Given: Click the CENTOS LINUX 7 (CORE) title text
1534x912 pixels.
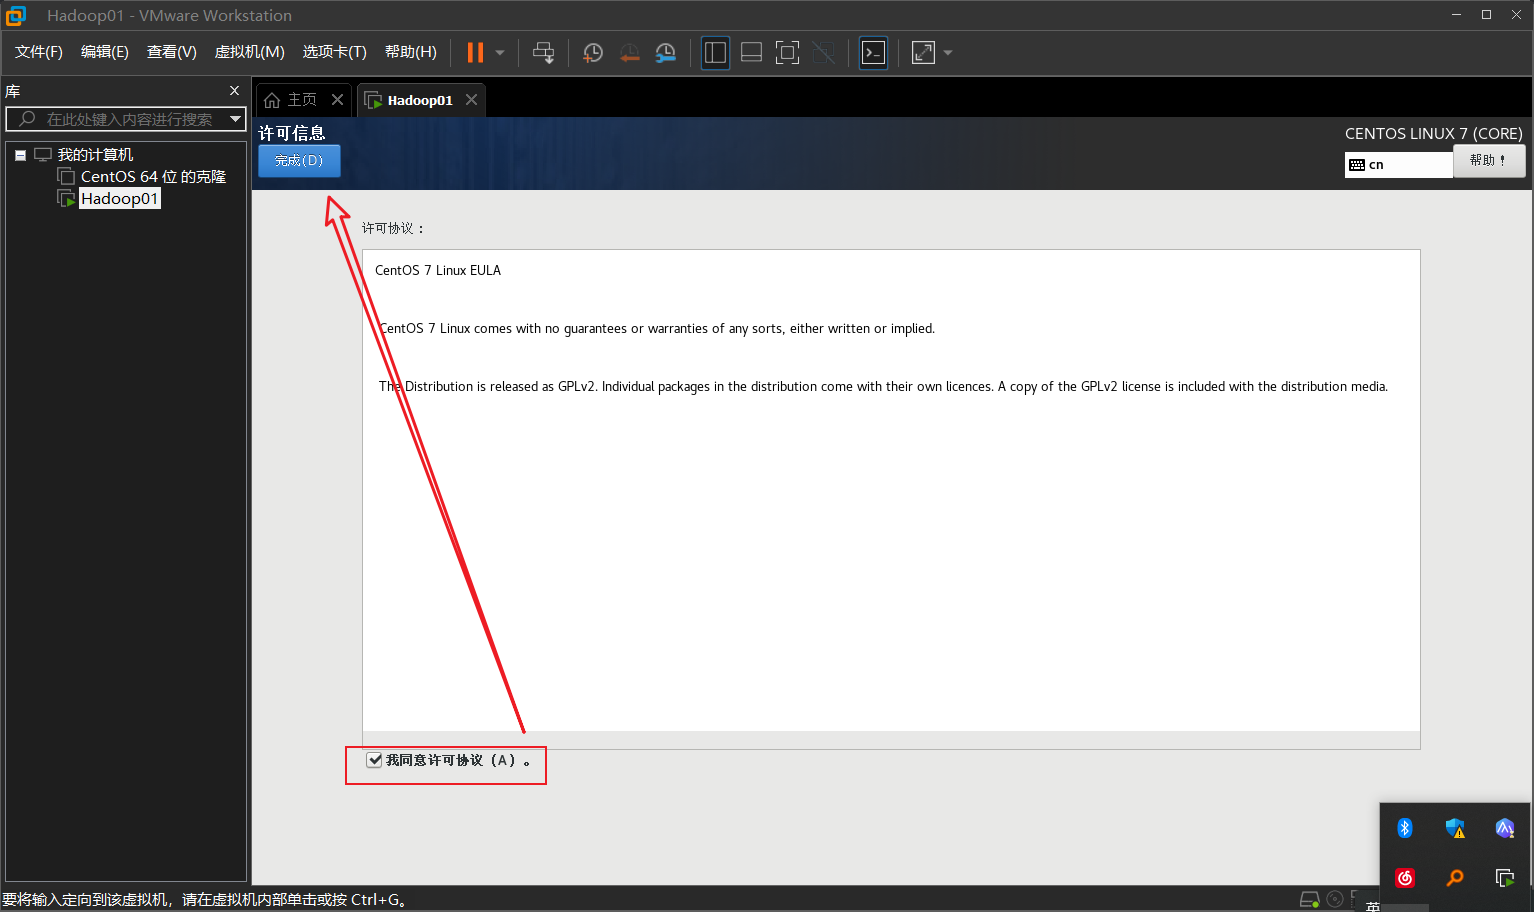Looking at the screenshot, I should [1433, 134].
